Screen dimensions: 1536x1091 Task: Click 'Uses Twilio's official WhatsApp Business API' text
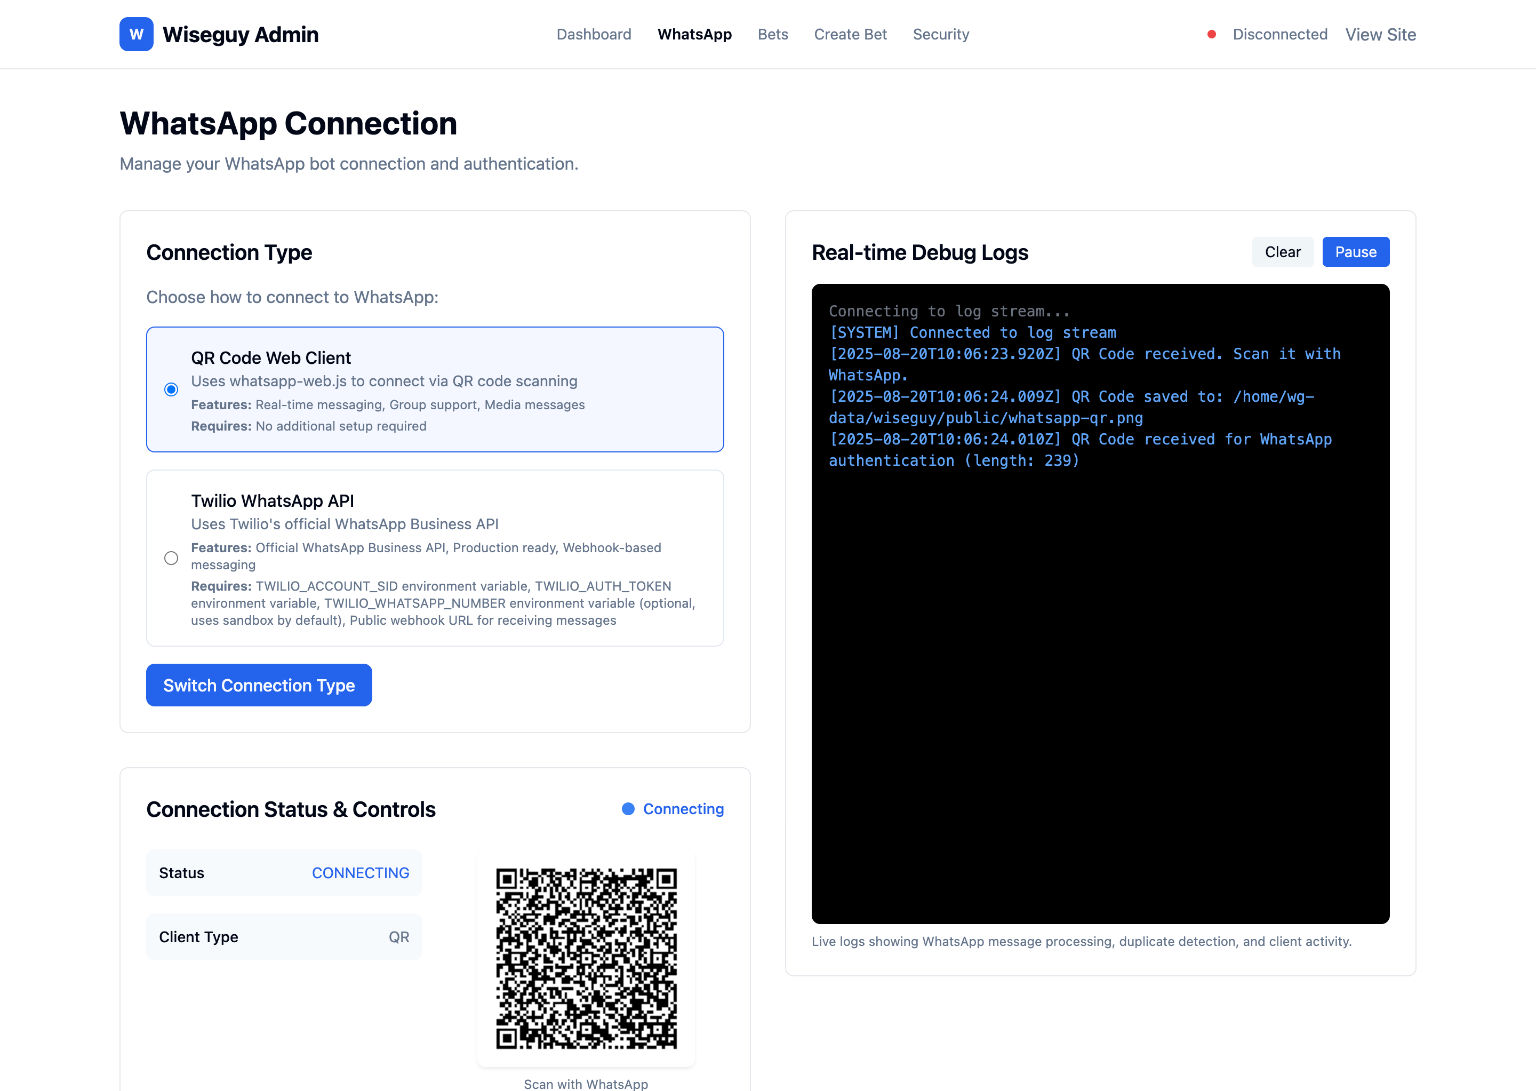(x=345, y=524)
